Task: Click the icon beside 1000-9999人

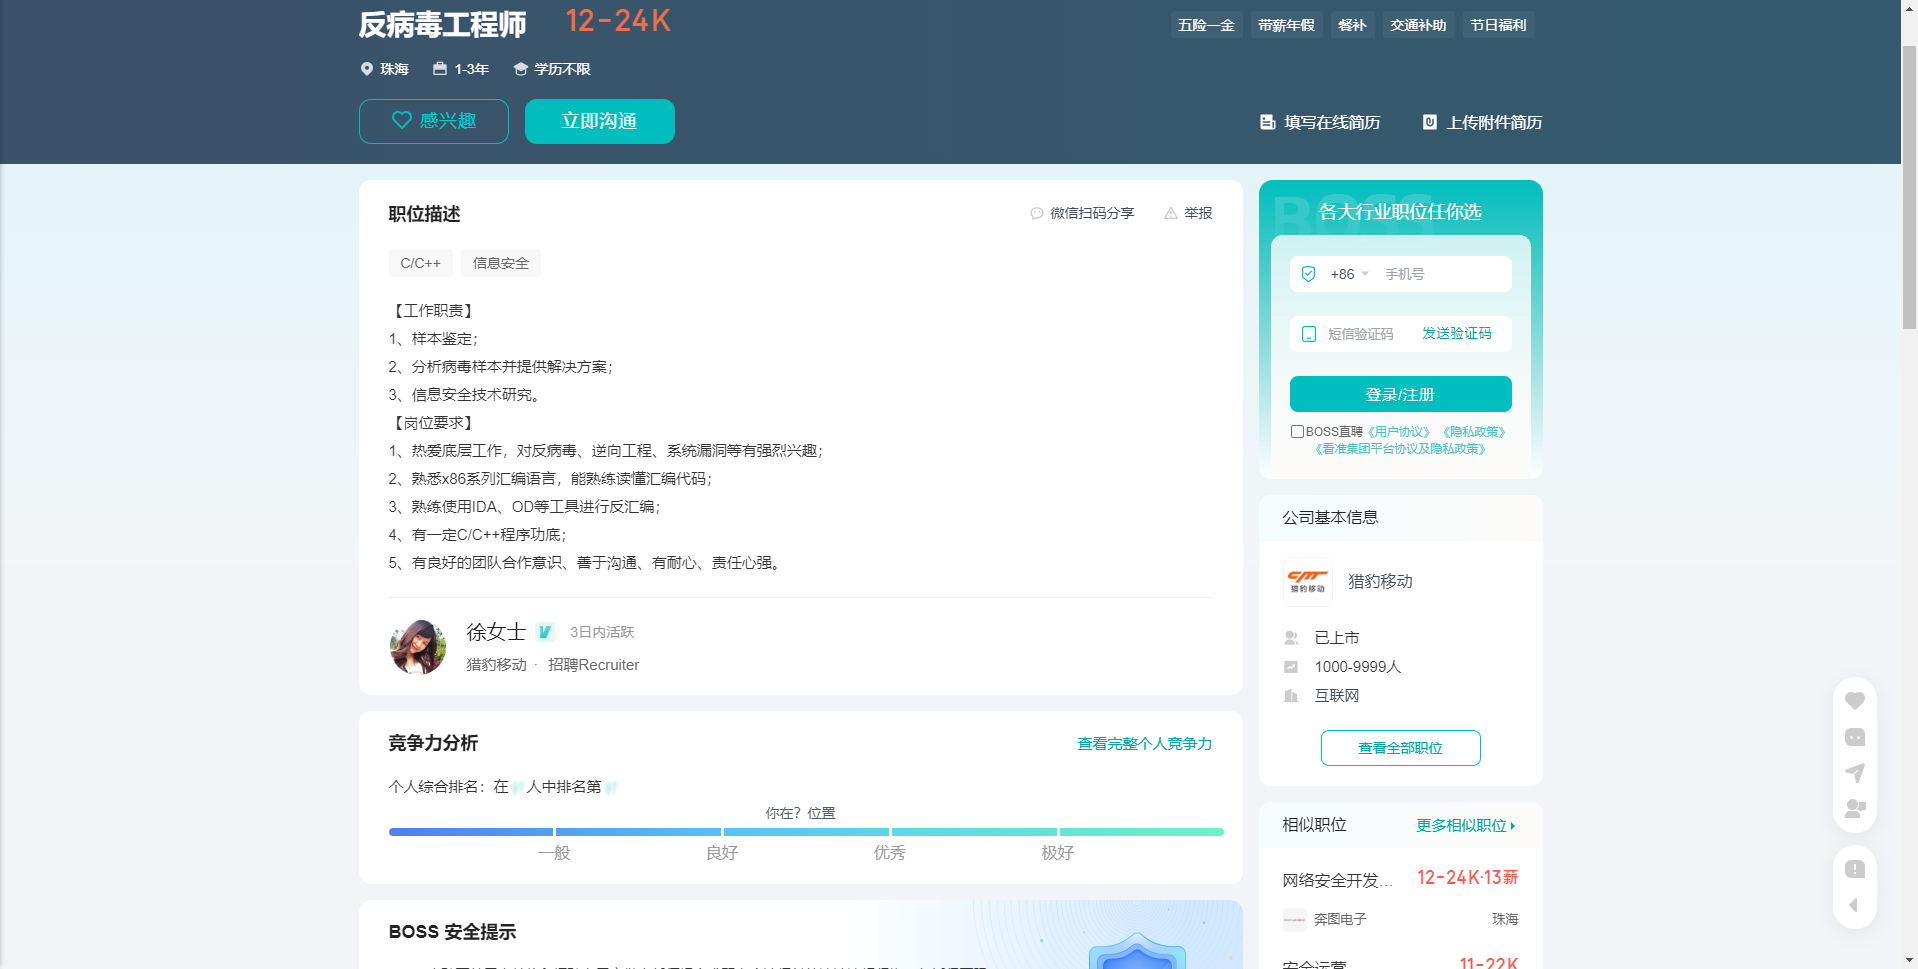Action: pyautogui.click(x=1291, y=667)
